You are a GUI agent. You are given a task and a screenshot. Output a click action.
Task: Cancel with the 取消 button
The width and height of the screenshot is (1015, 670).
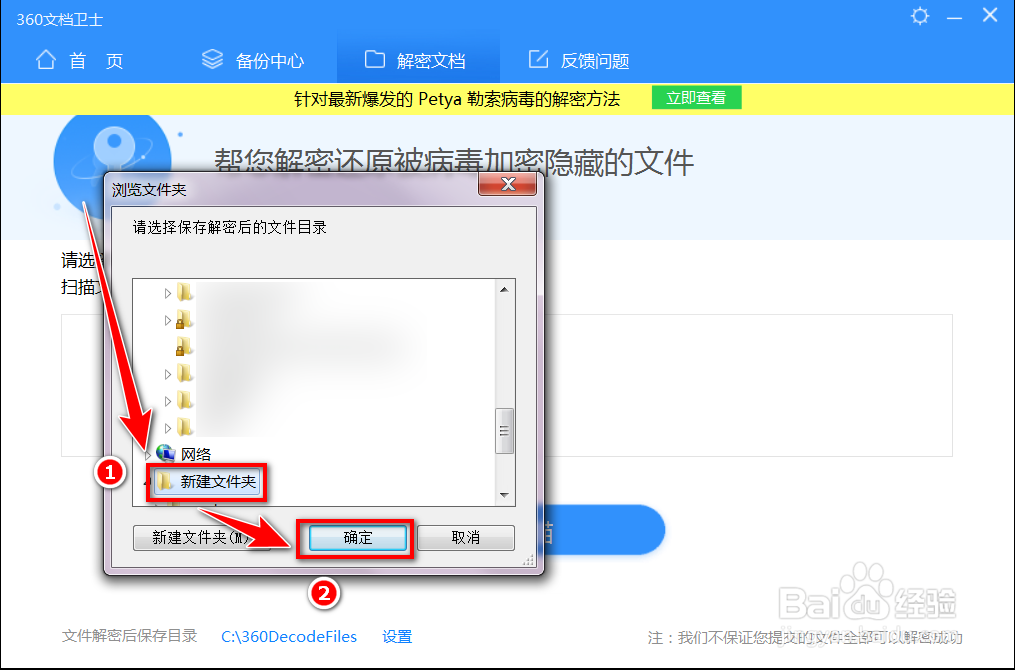pyautogui.click(x=465, y=537)
